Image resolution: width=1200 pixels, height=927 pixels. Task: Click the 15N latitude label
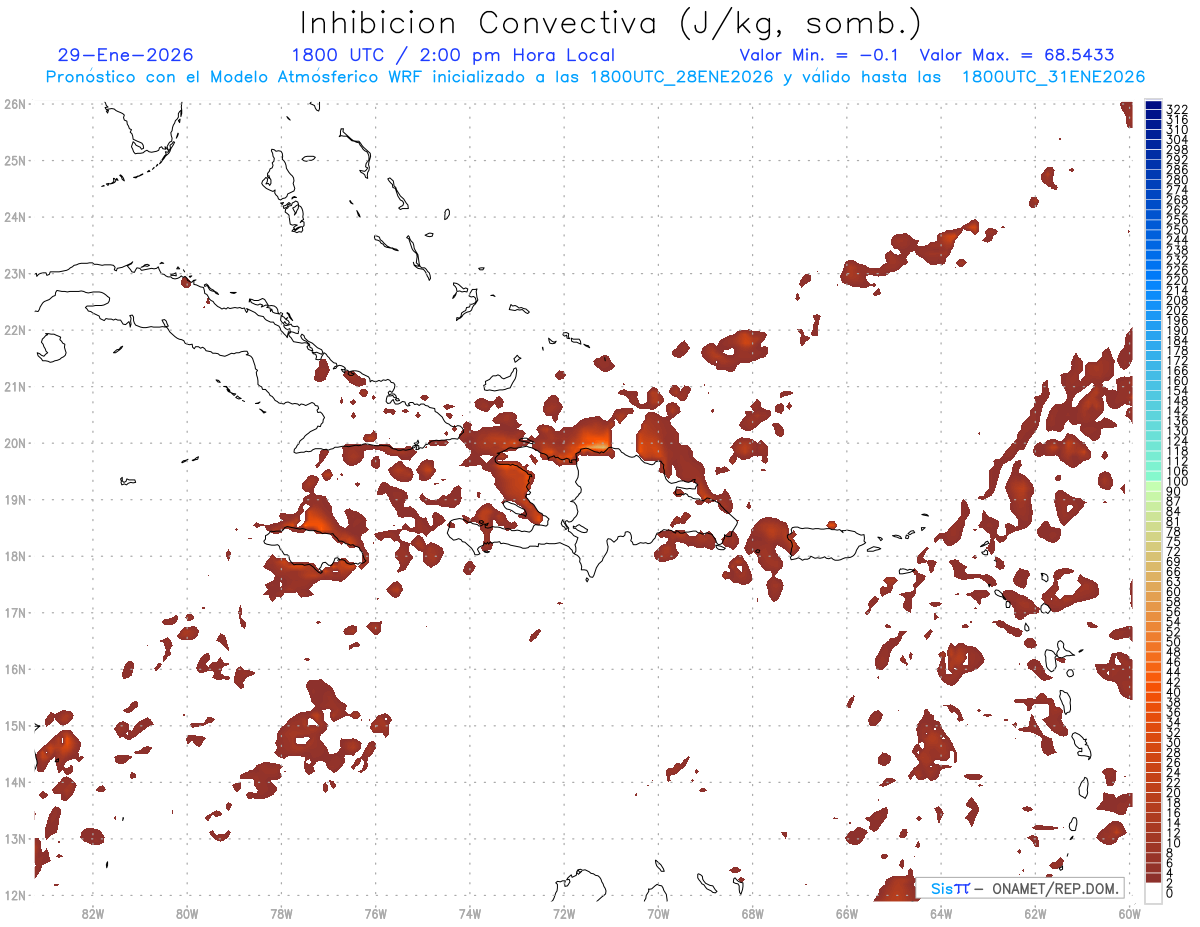point(14,725)
